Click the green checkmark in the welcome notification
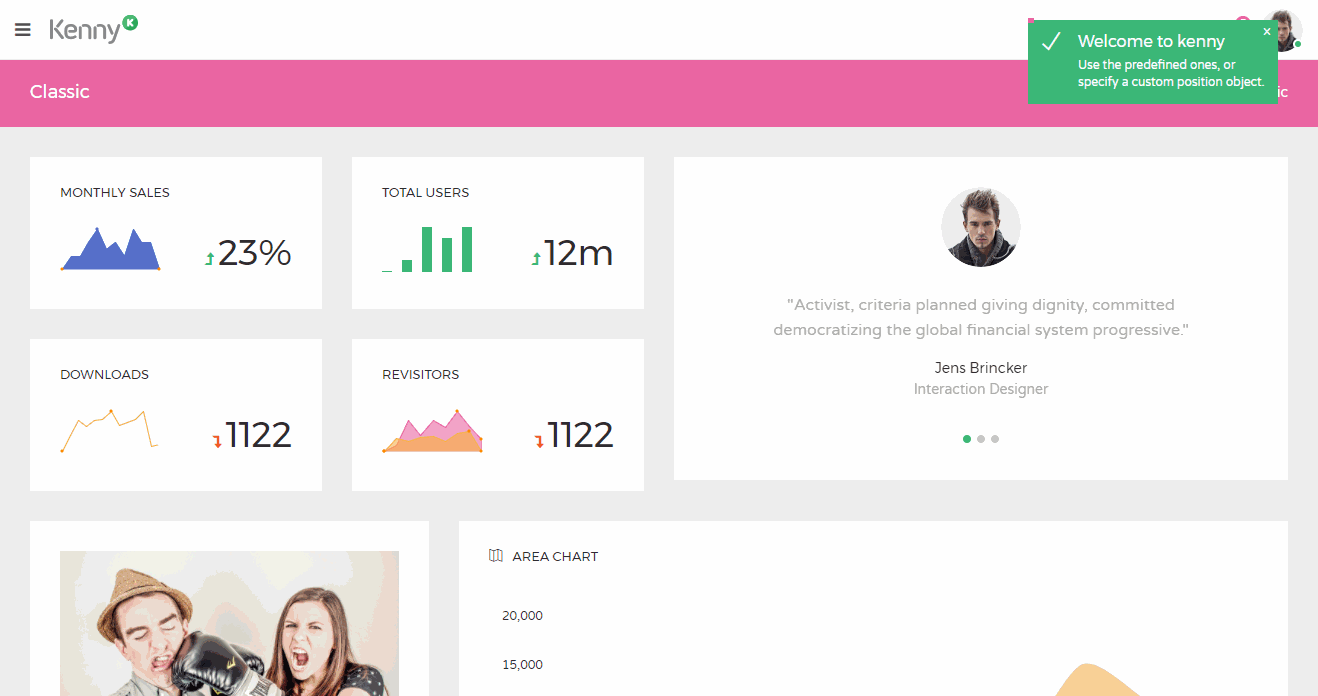1318x696 pixels. point(1051,41)
